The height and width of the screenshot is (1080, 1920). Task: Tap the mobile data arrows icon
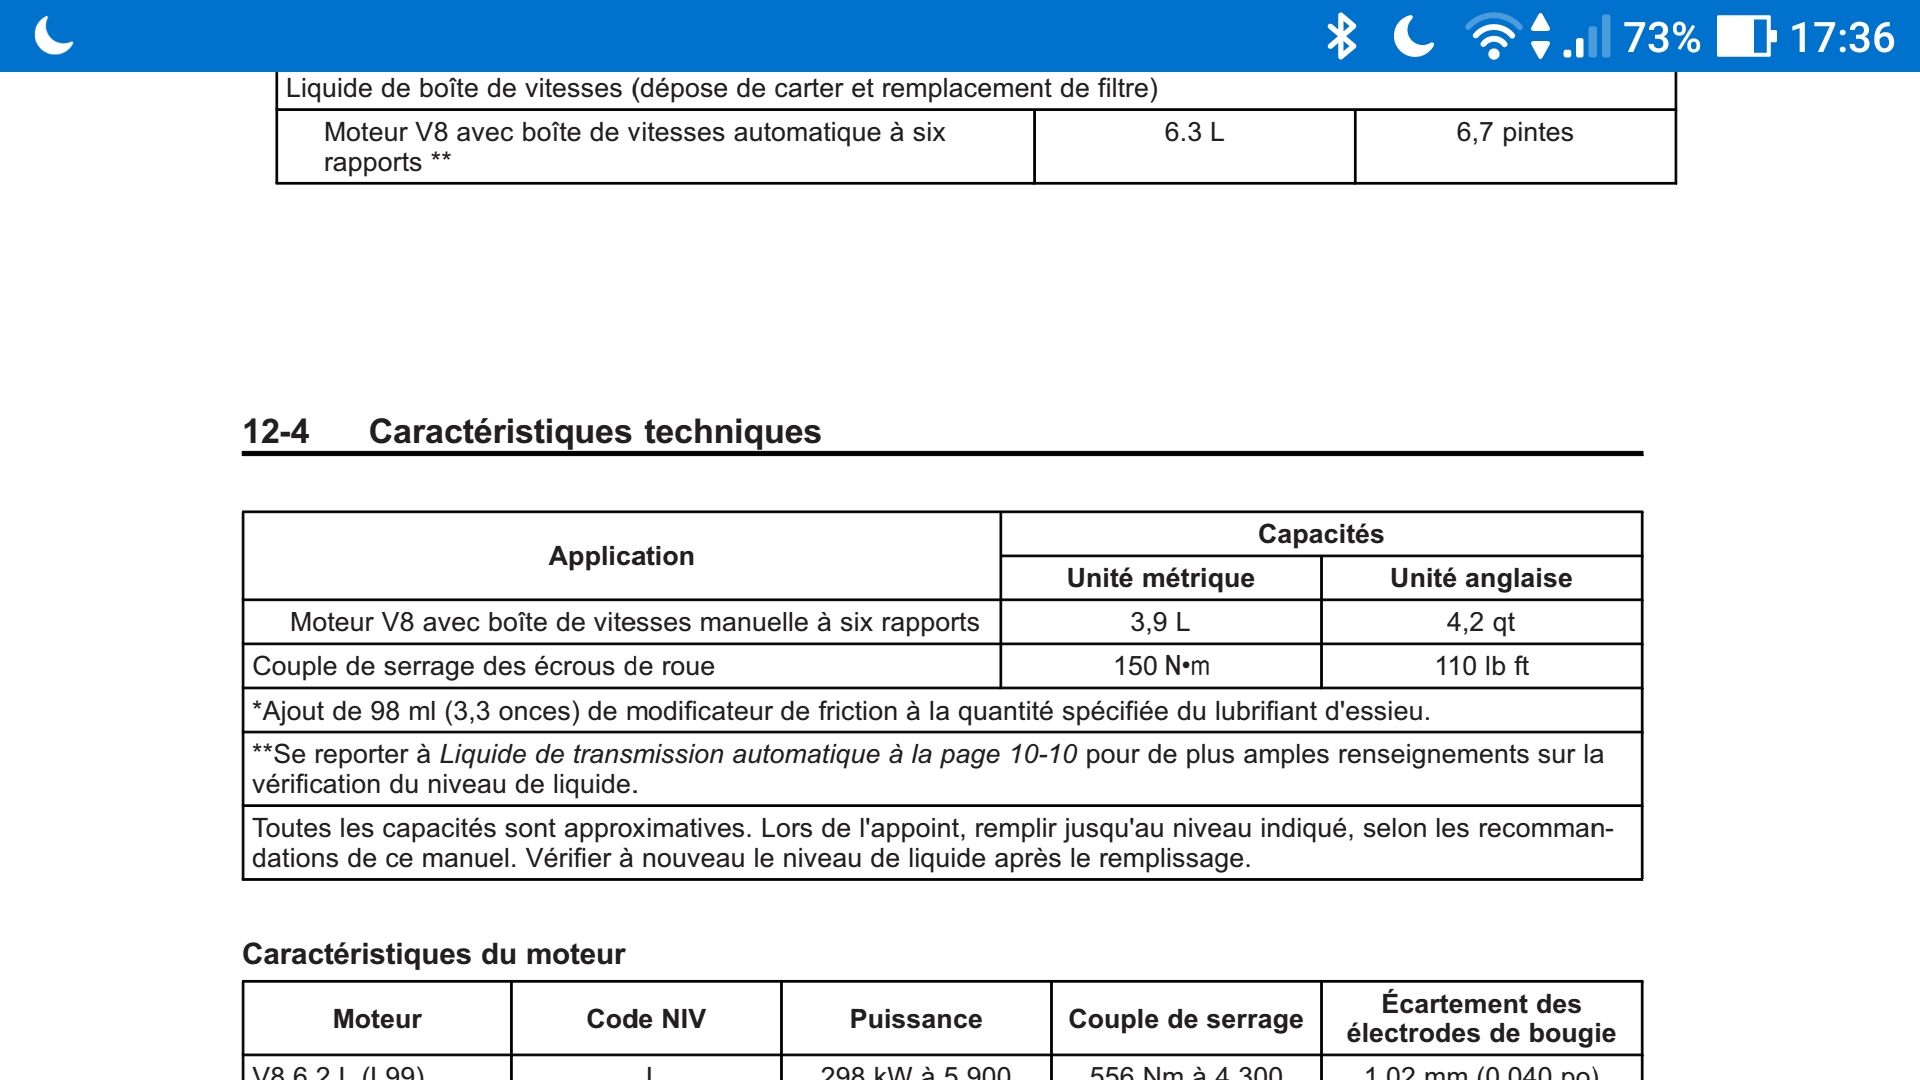click(1540, 37)
